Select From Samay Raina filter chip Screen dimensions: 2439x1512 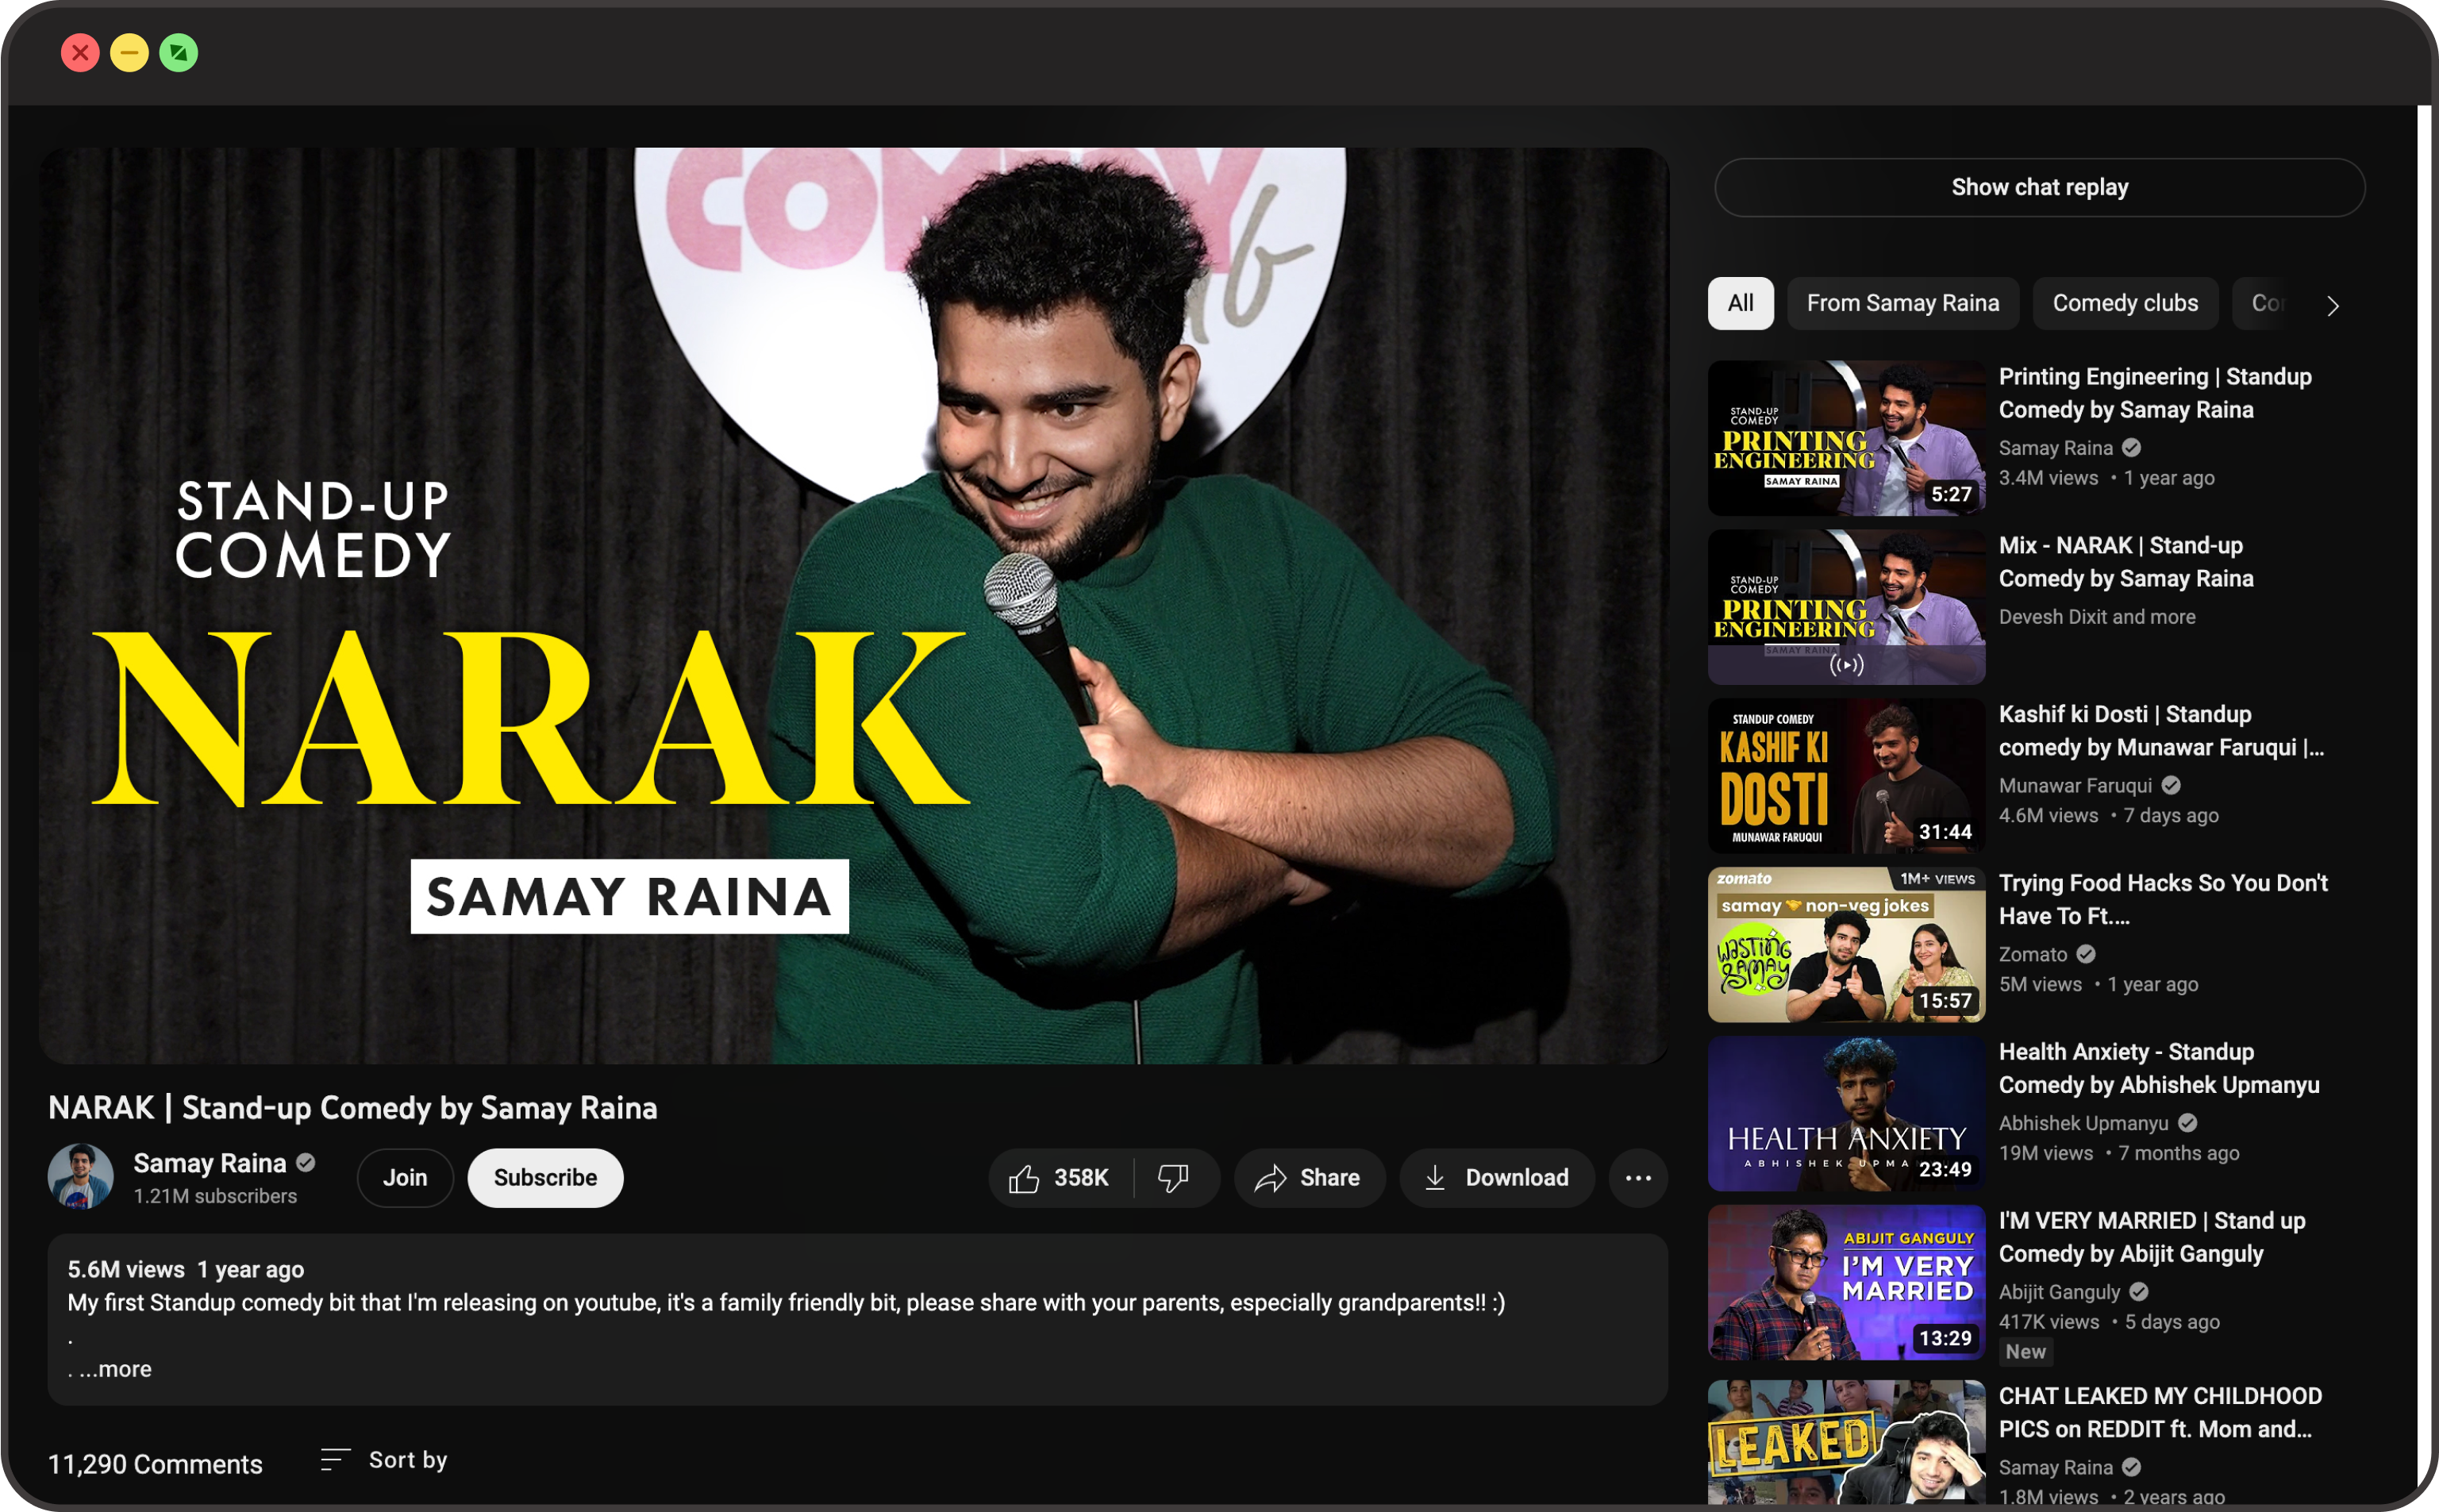click(x=1902, y=303)
